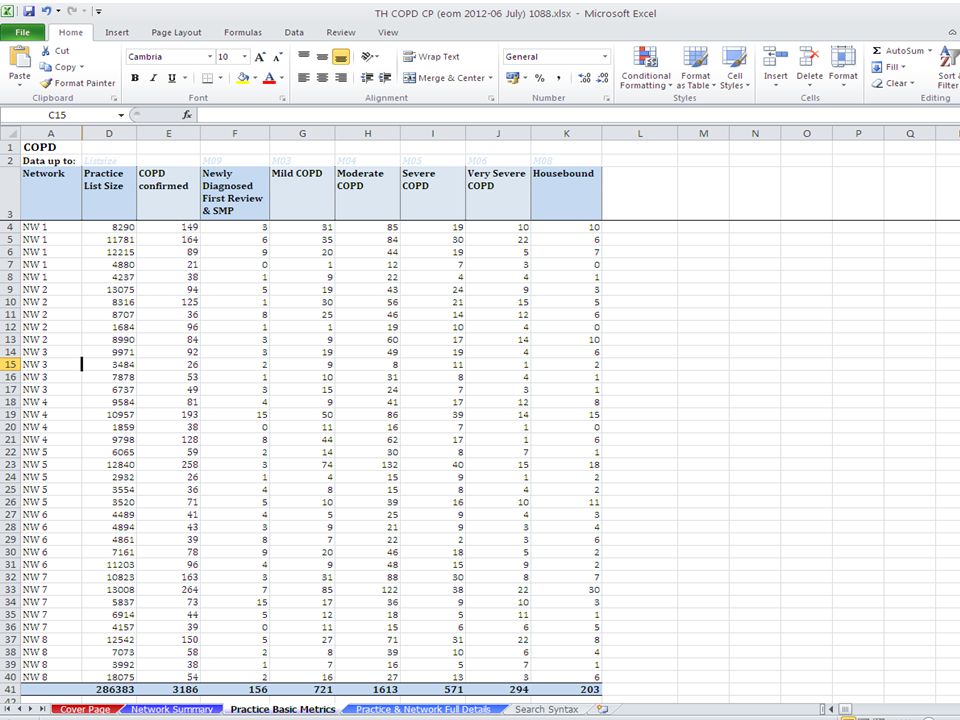Toggle Center text alignment

point(322,78)
